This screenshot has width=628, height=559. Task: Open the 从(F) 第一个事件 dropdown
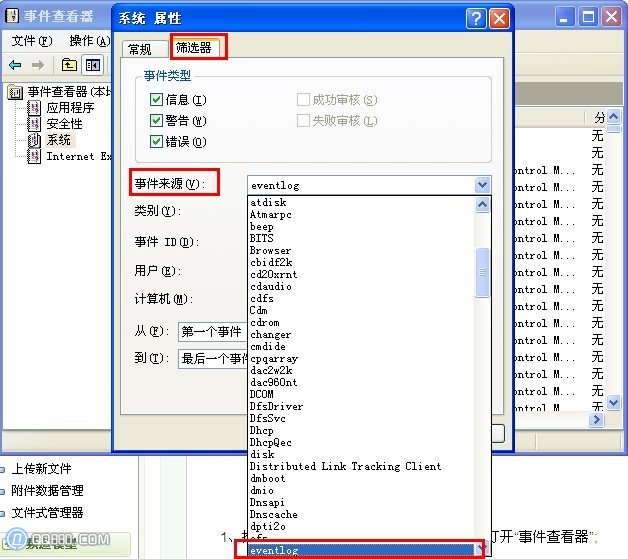[213, 332]
